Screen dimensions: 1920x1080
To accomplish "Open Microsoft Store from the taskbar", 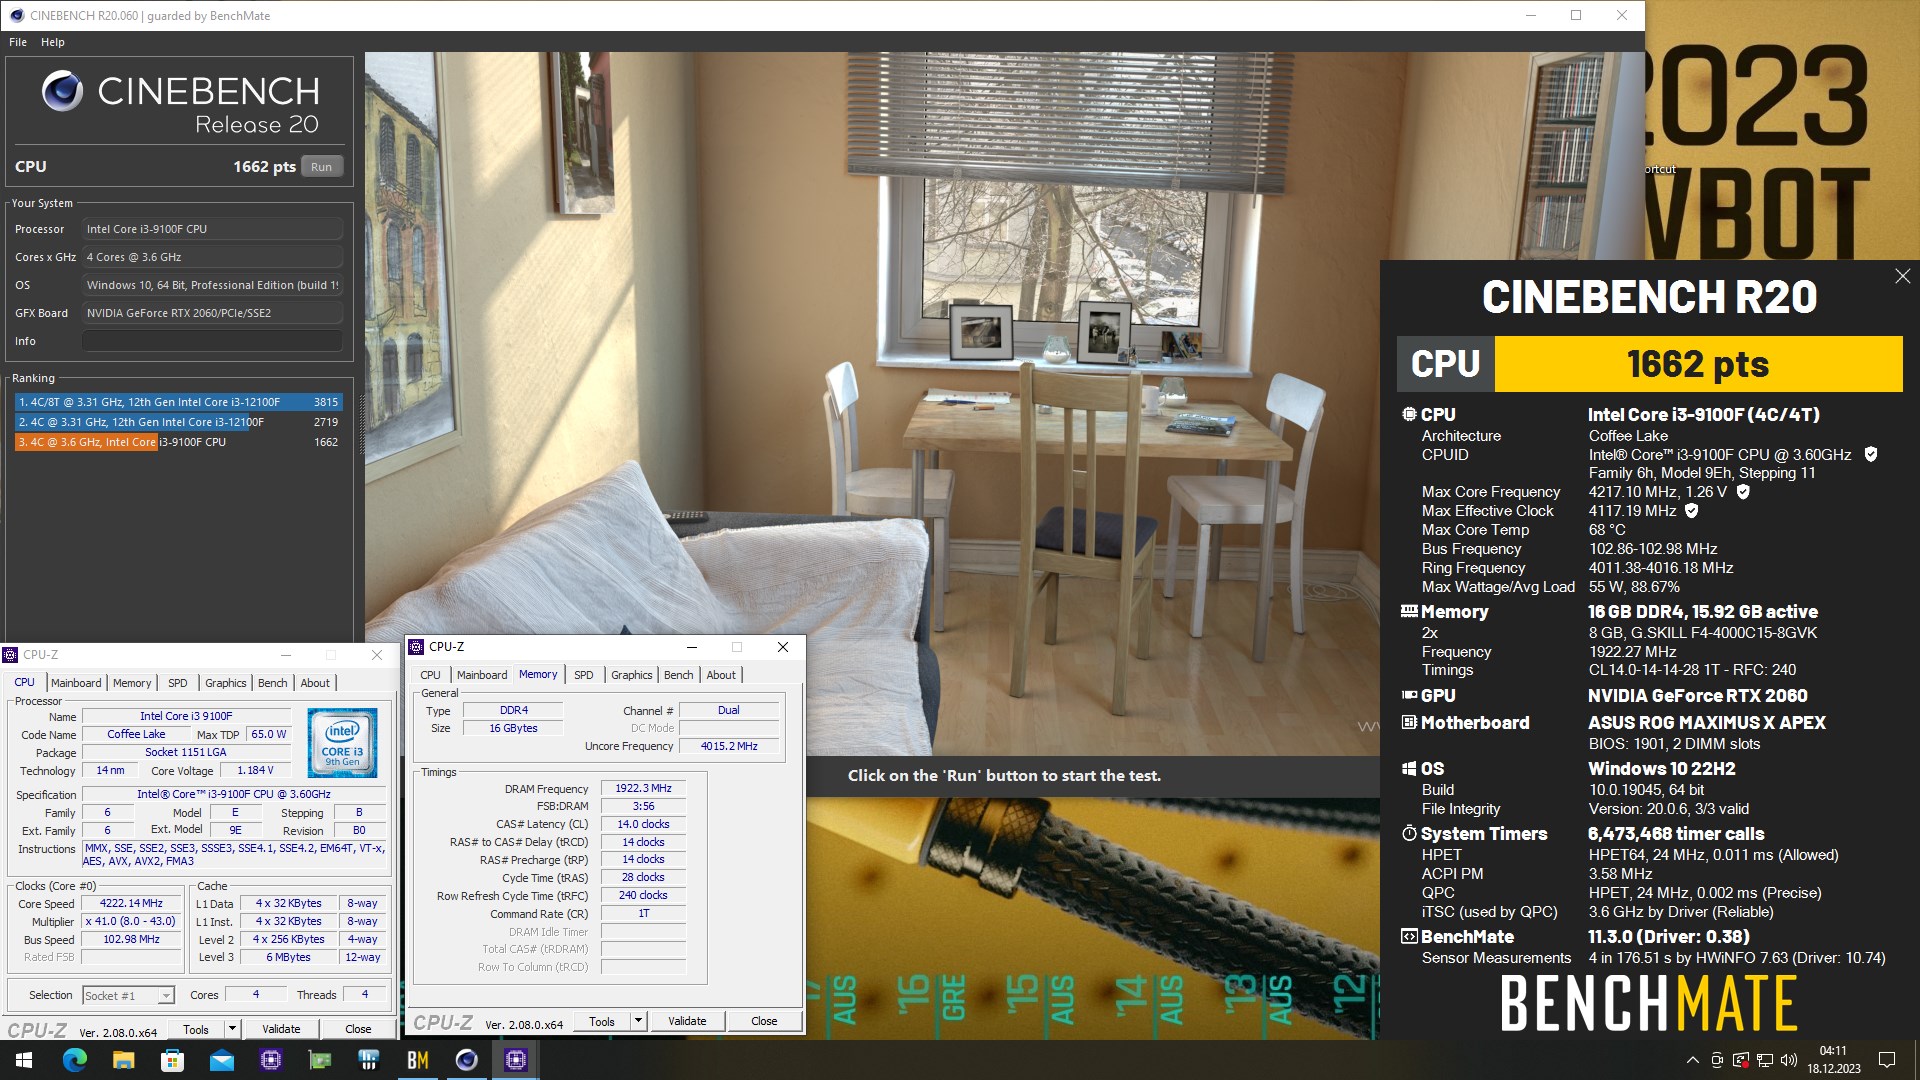I will pos(172,1060).
